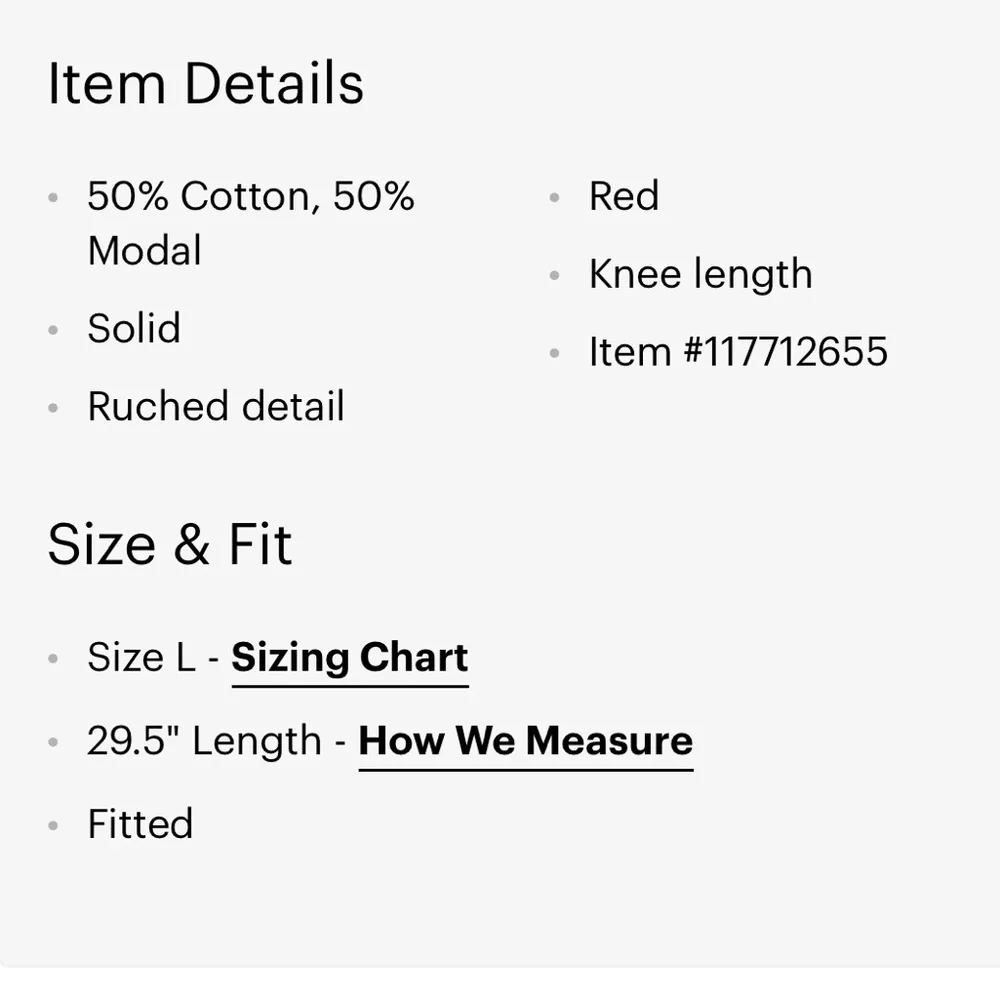Click the Item #117712655 number

[x=738, y=352]
